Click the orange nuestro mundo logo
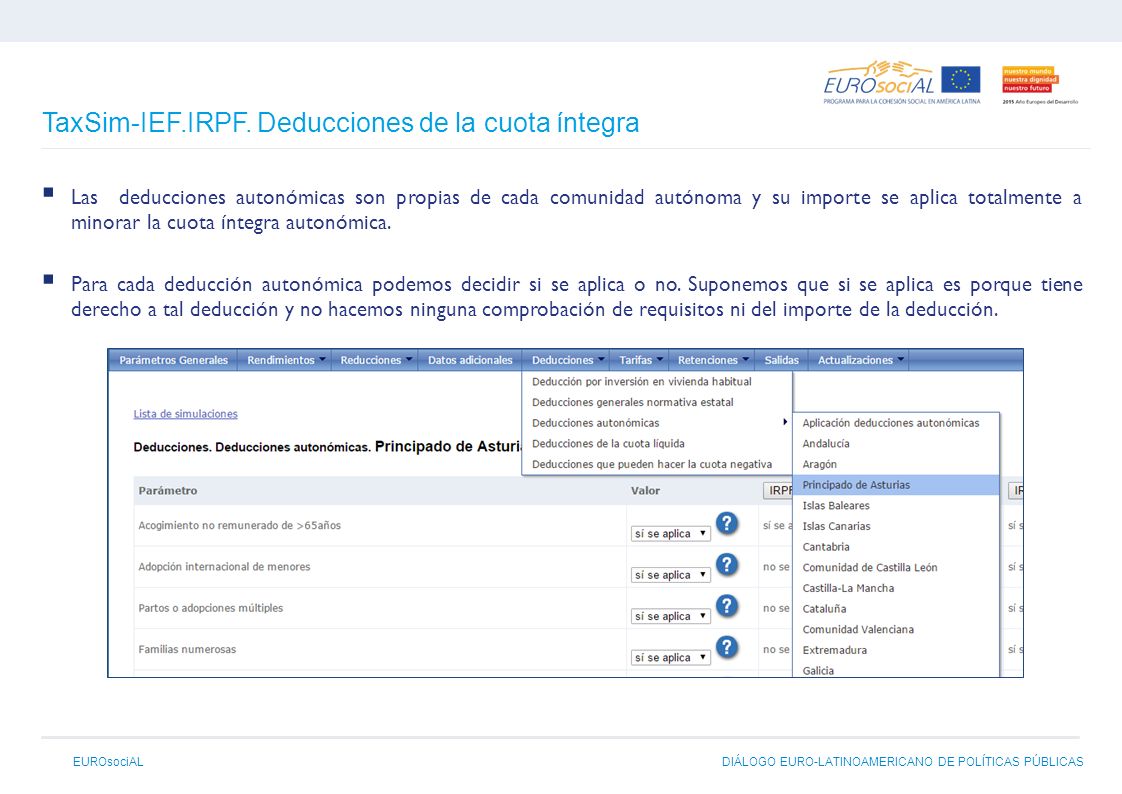Viewport: 1122px width, 794px height. [1030, 79]
